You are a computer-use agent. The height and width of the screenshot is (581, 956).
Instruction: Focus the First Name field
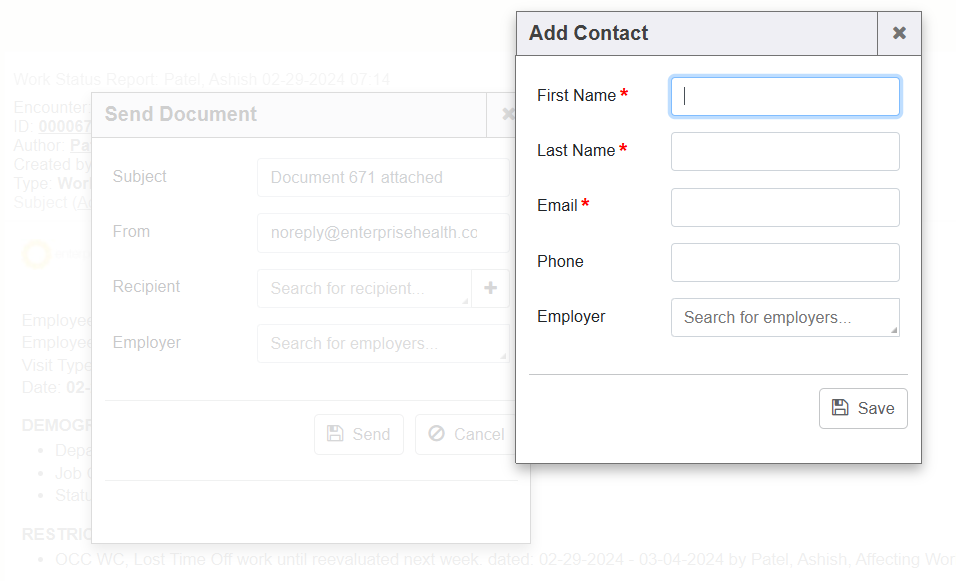point(785,96)
